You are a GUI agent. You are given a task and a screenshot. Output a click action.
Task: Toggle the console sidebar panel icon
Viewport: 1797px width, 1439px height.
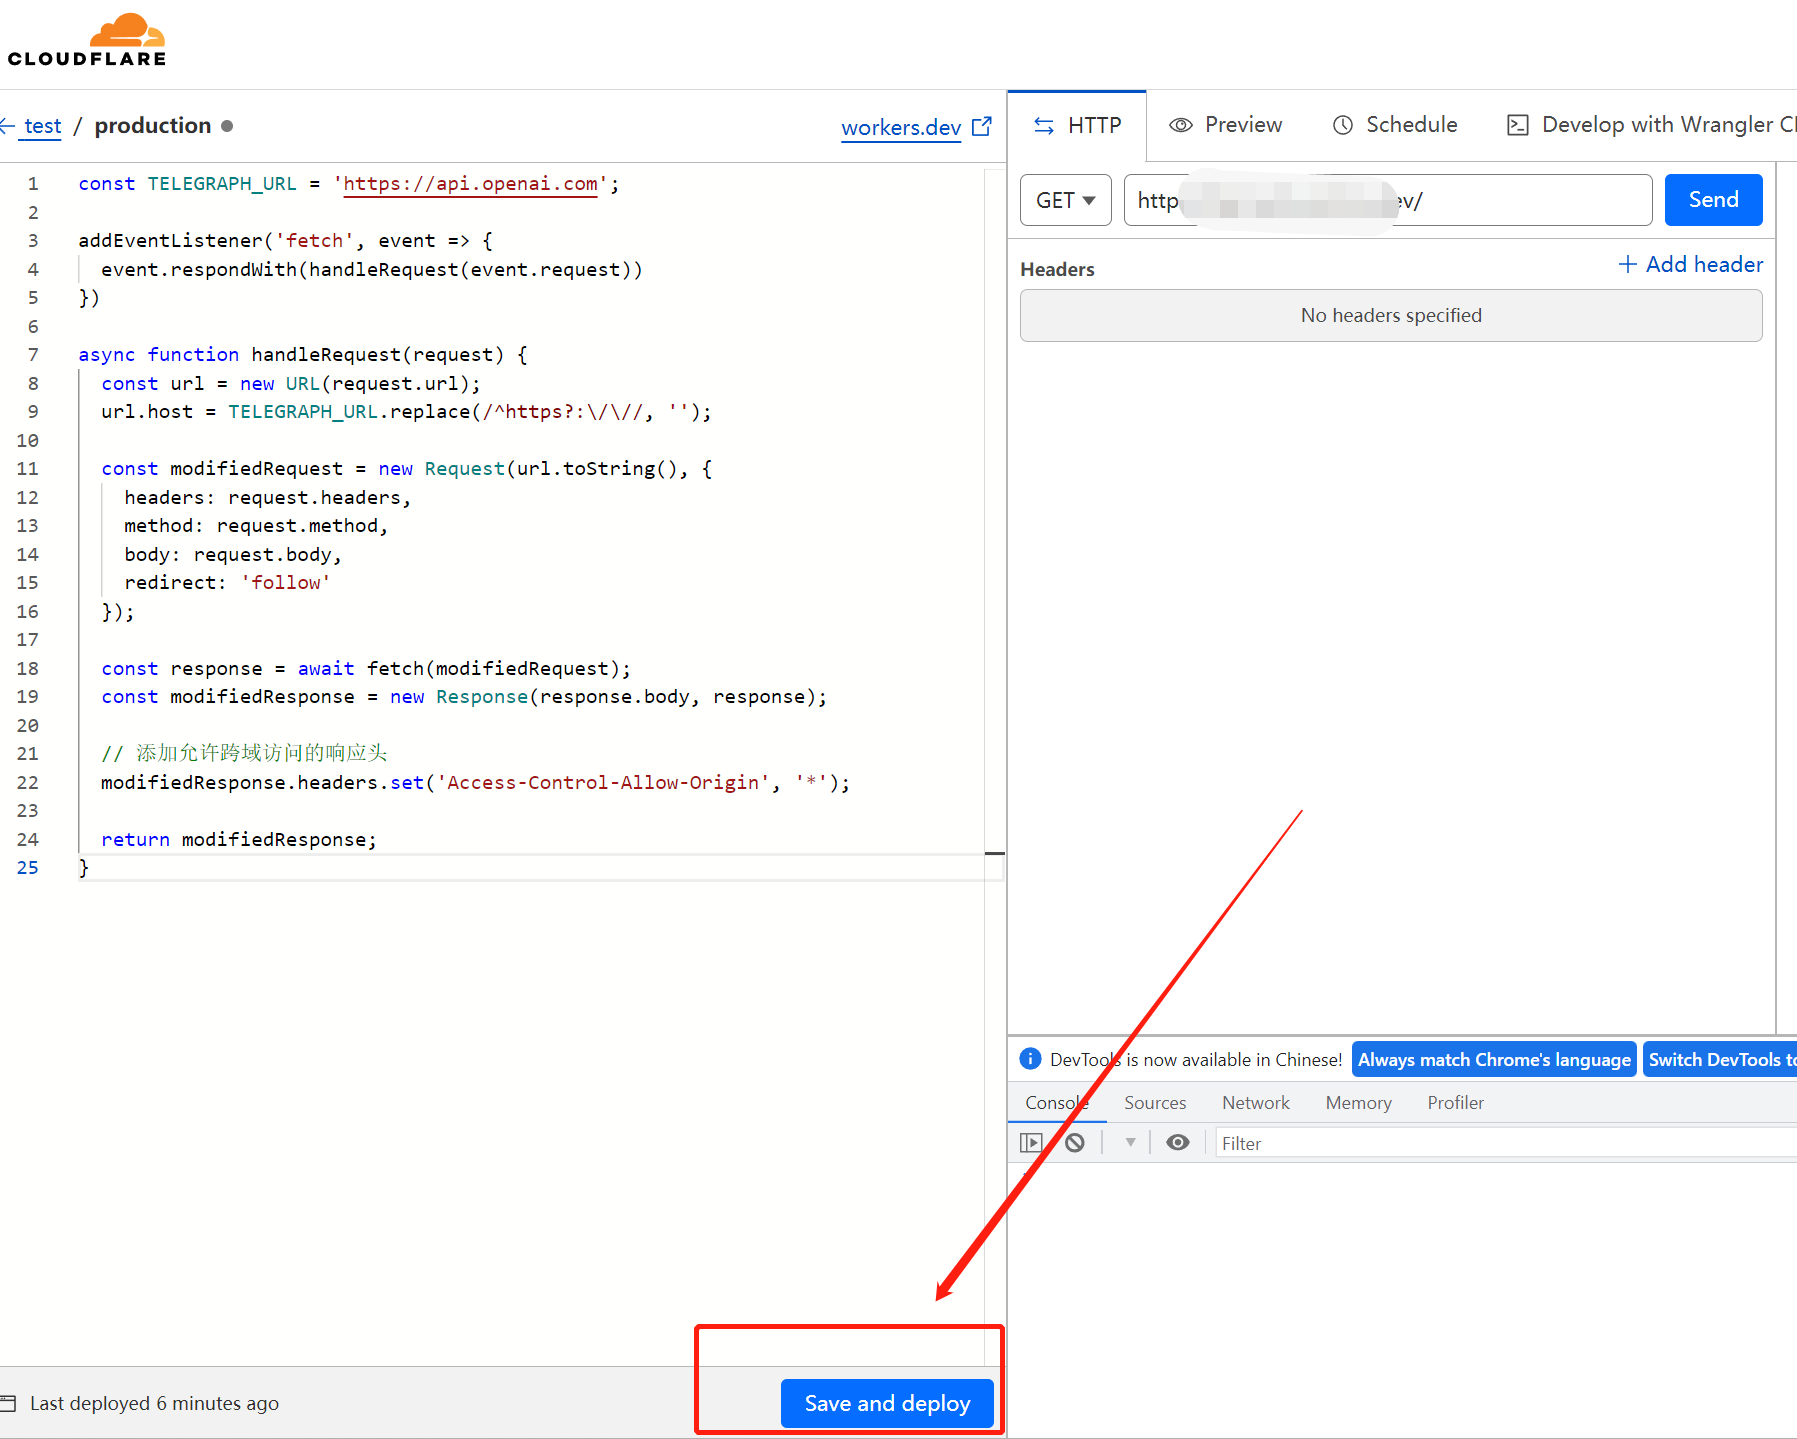[1031, 1142]
